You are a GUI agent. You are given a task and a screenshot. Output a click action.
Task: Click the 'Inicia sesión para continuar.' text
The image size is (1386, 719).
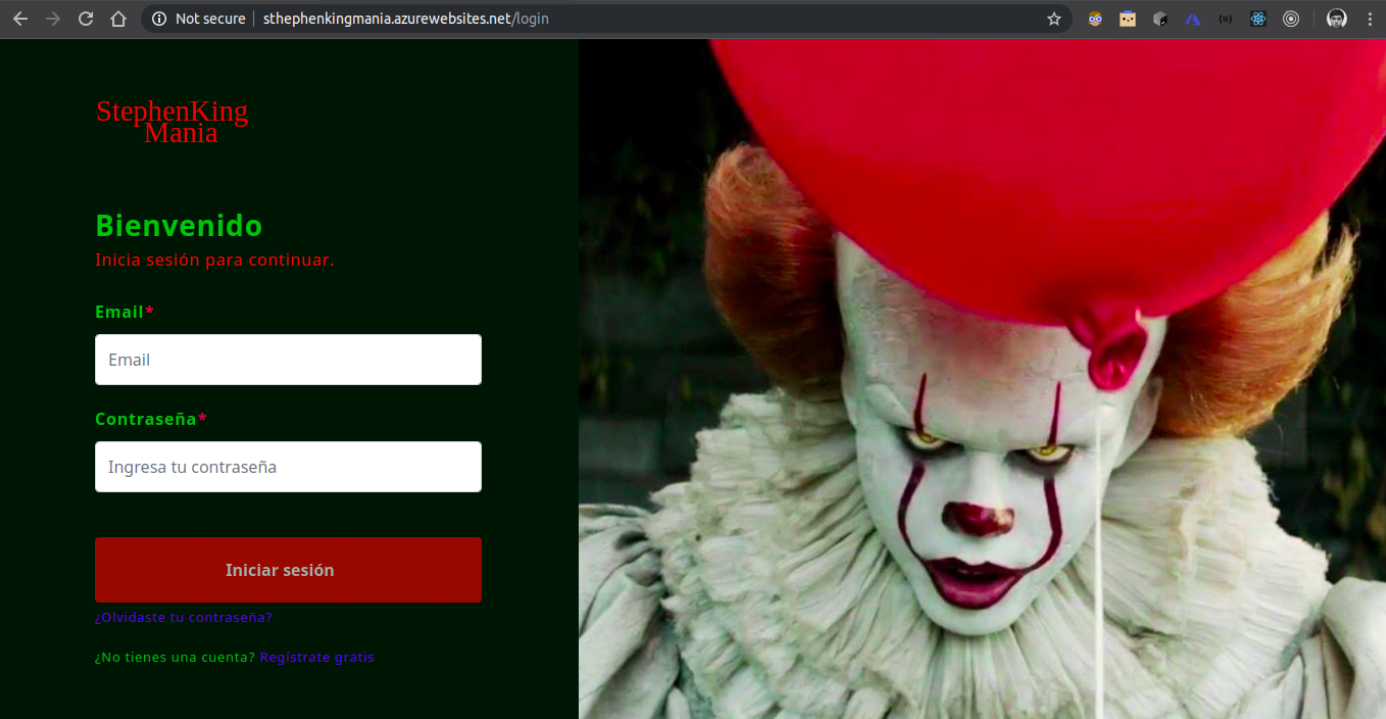pyautogui.click(x=215, y=260)
